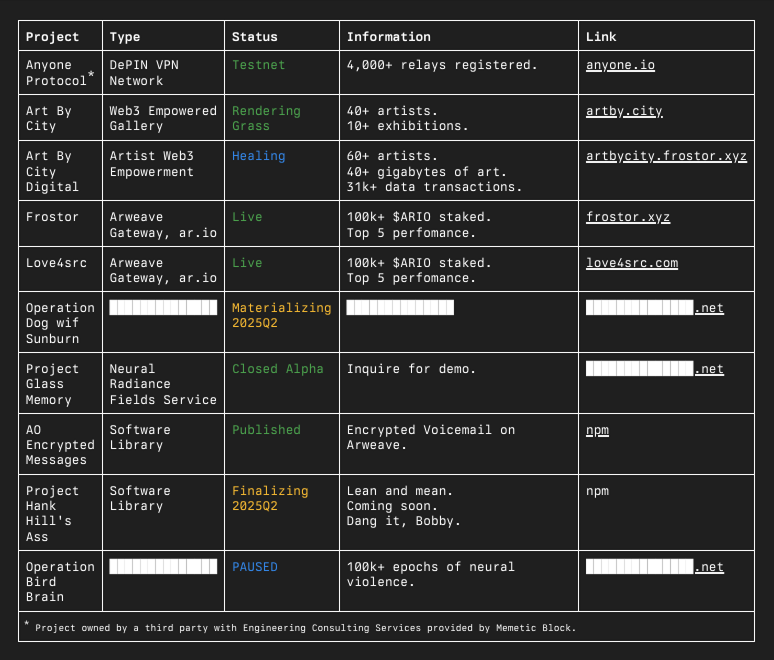
Task: Click the Live status in the Love4src row
Action: pyautogui.click(x=247, y=263)
